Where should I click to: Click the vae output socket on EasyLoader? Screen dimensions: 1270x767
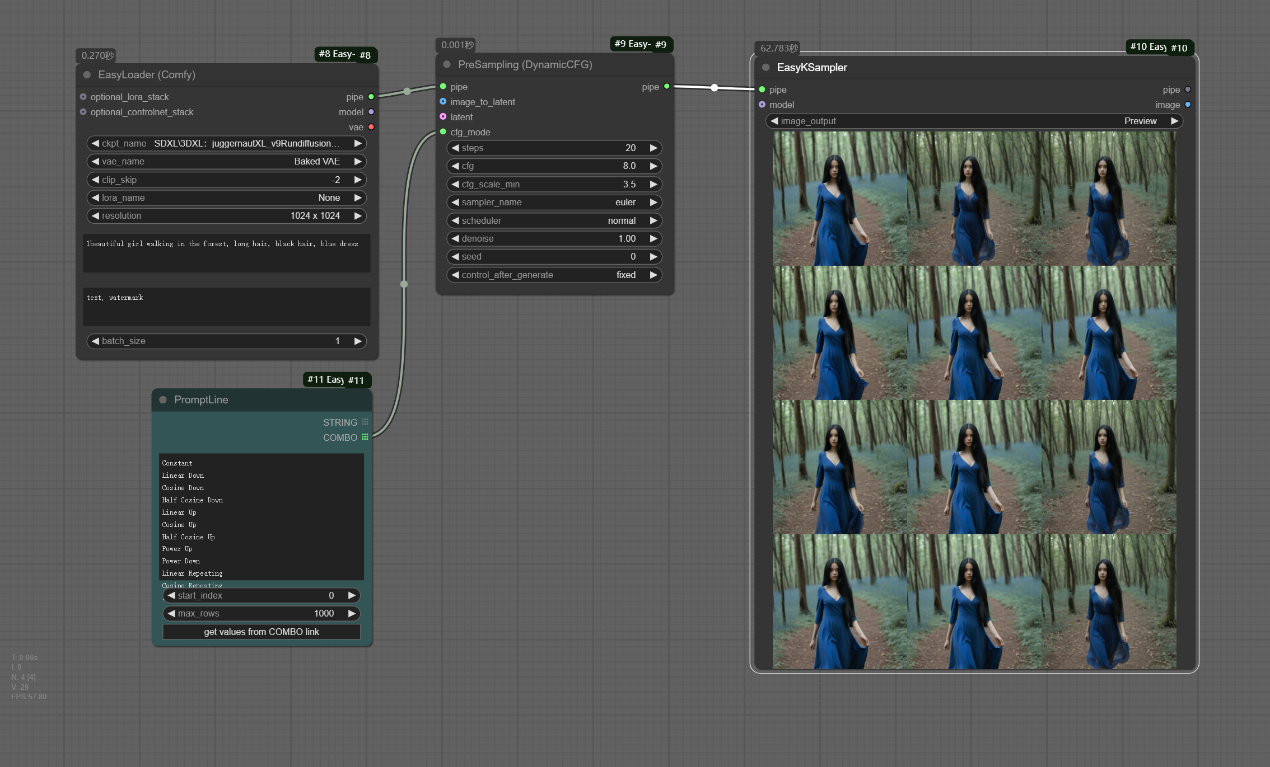pos(371,127)
